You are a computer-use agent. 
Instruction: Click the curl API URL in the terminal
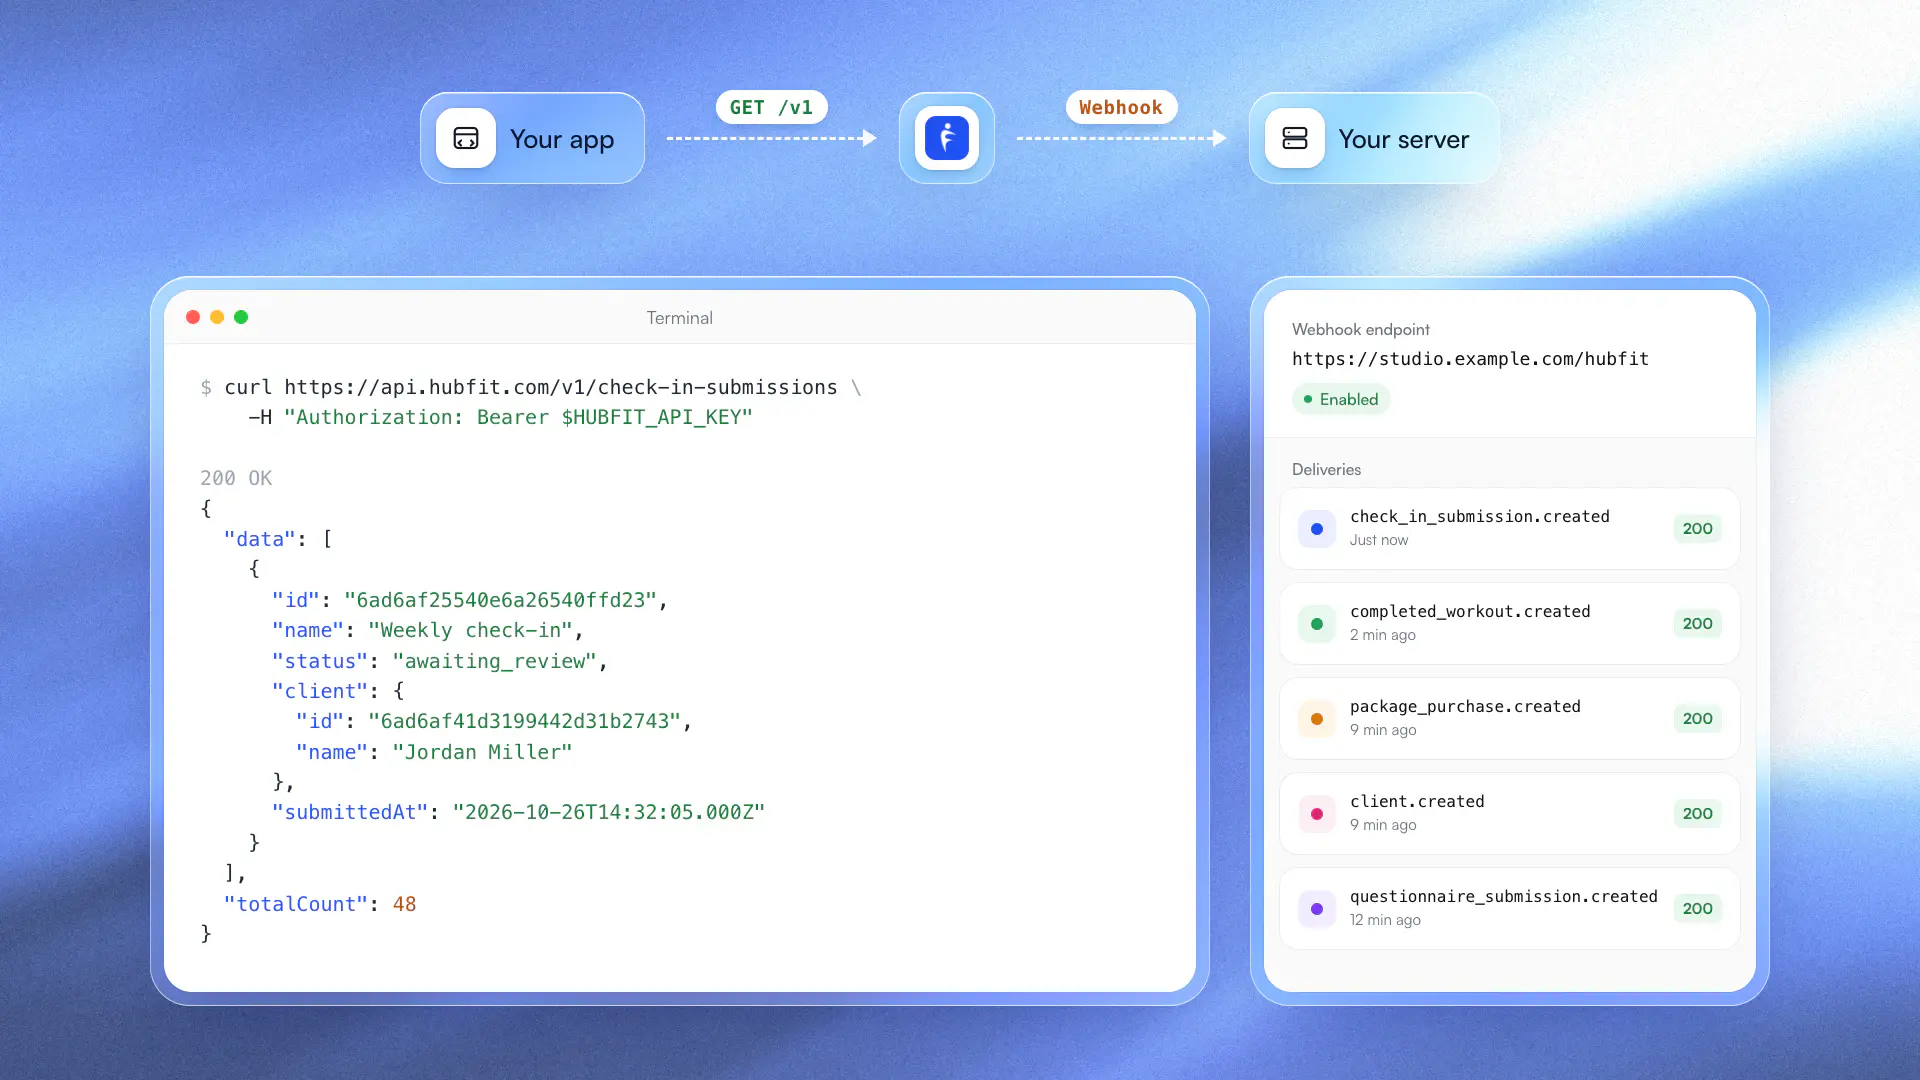pyautogui.click(x=561, y=387)
